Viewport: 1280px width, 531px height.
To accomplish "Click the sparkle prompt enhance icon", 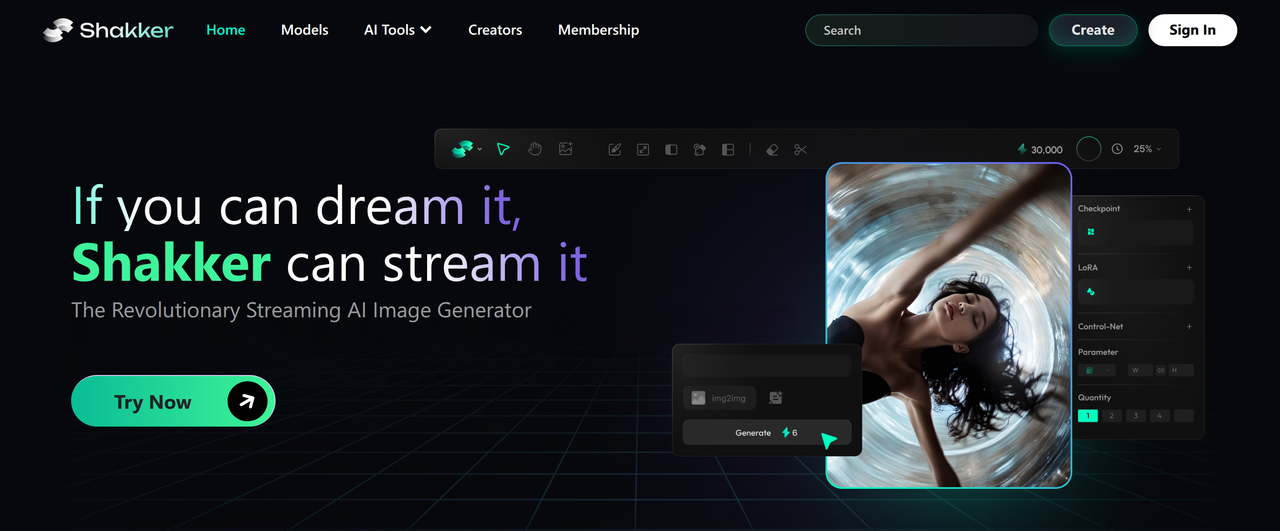I will point(775,397).
